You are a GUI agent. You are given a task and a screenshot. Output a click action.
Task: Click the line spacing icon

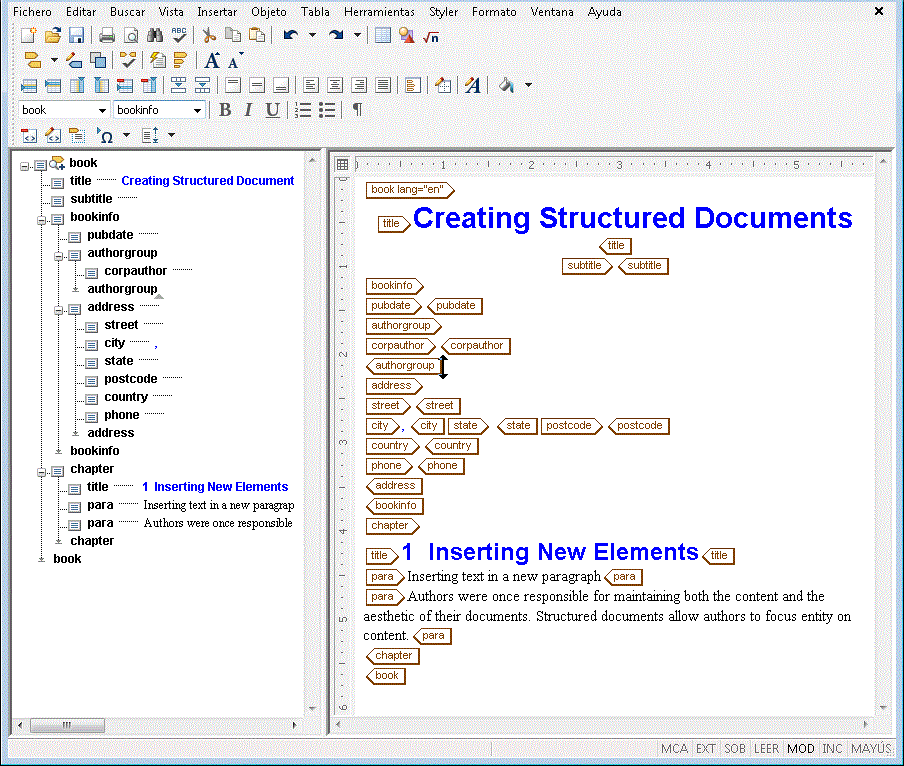click(x=150, y=135)
